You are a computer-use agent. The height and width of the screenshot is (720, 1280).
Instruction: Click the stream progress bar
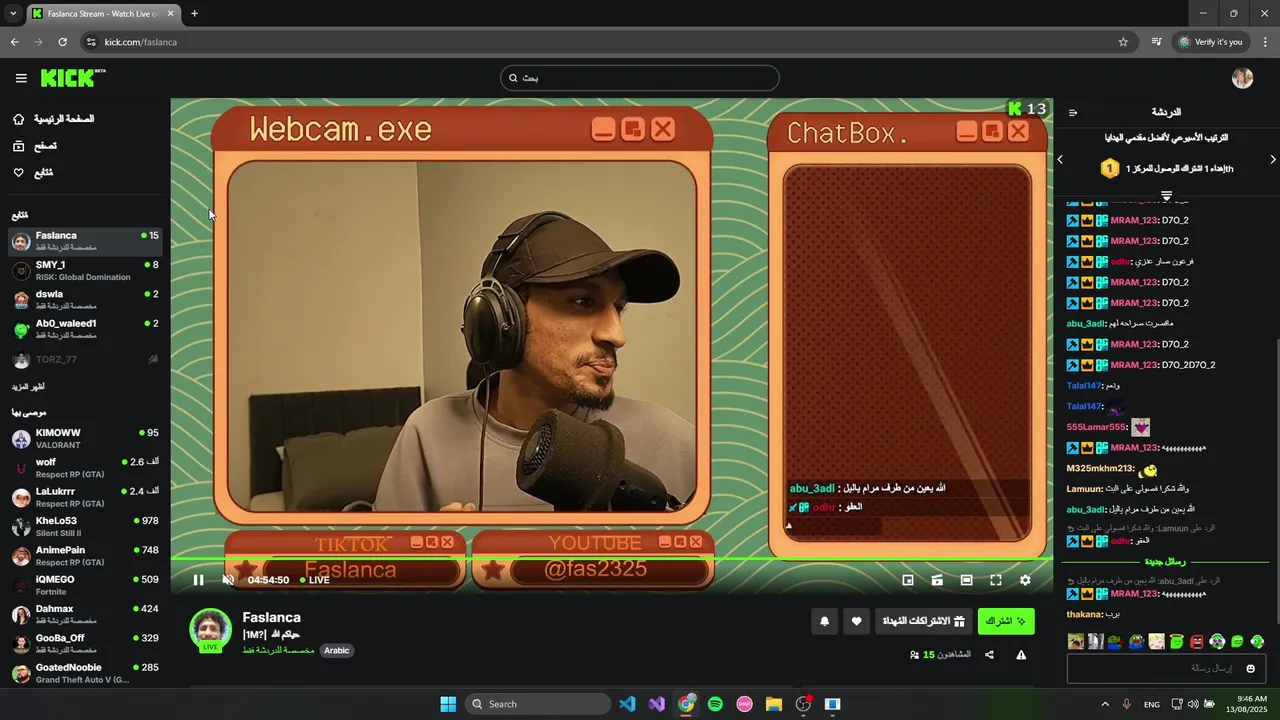point(610,559)
